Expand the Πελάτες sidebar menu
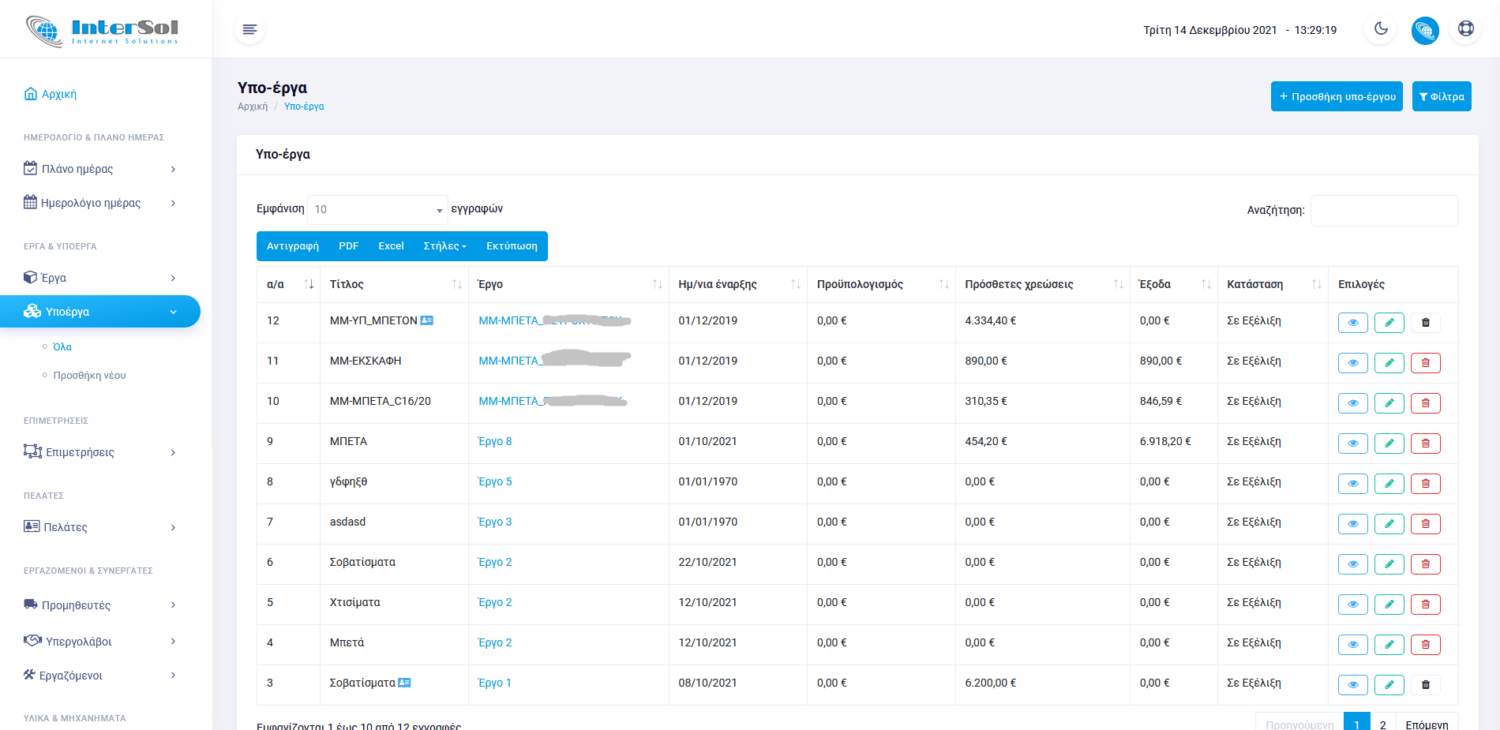 point(100,527)
